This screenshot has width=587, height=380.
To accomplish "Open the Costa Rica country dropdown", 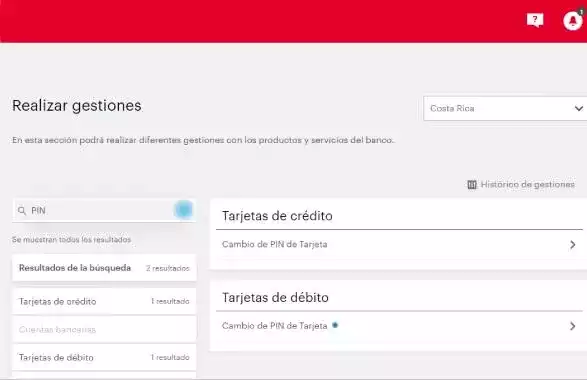I will pyautogui.click(x=505, y=109).
